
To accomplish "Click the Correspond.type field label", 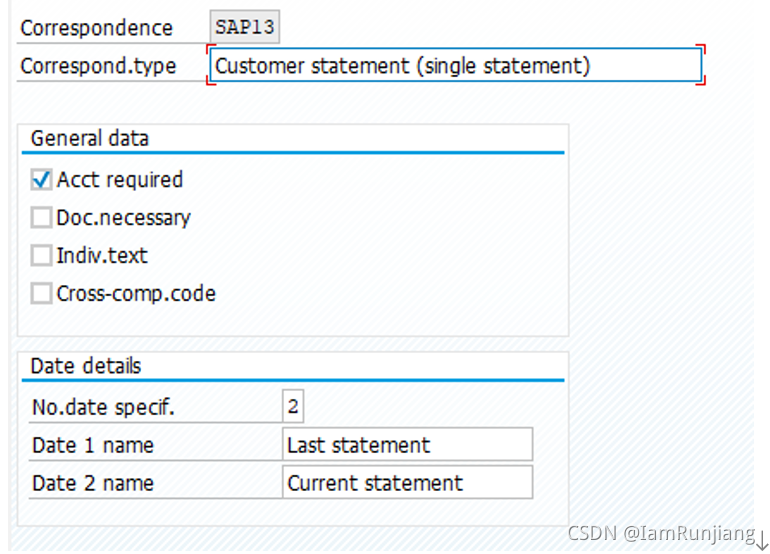I will (x=98, y=66).
